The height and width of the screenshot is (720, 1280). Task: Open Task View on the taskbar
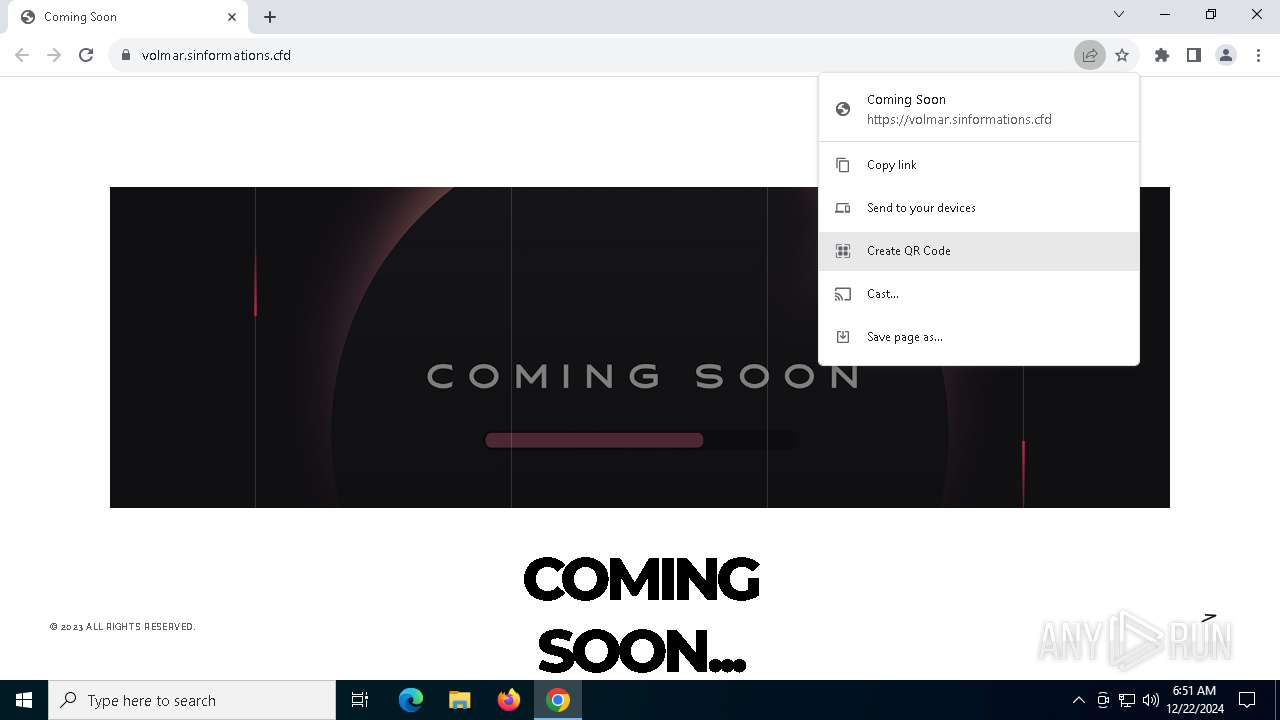click(x=360, y=700)
